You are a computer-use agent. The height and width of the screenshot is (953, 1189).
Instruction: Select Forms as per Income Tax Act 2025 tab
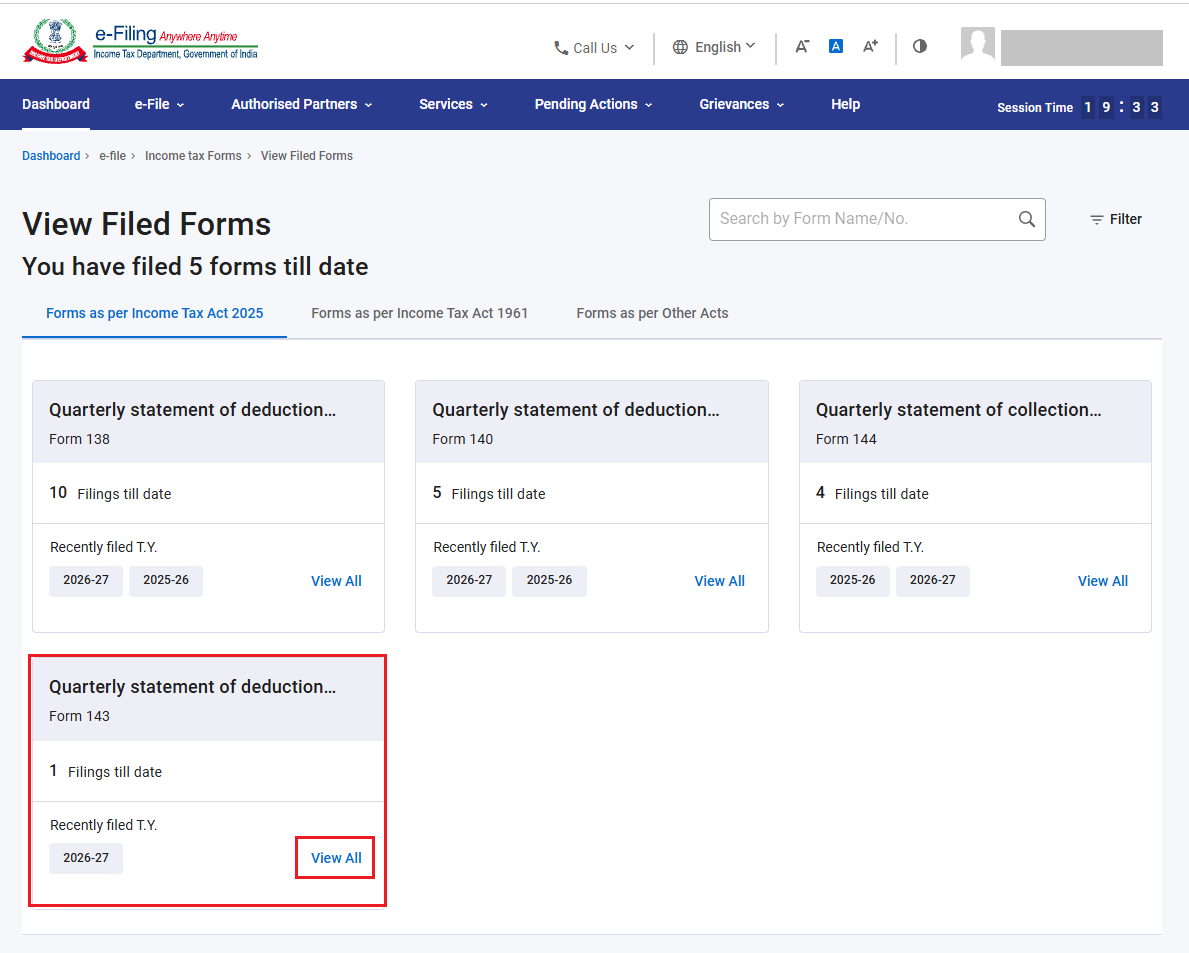coord(155,313)
